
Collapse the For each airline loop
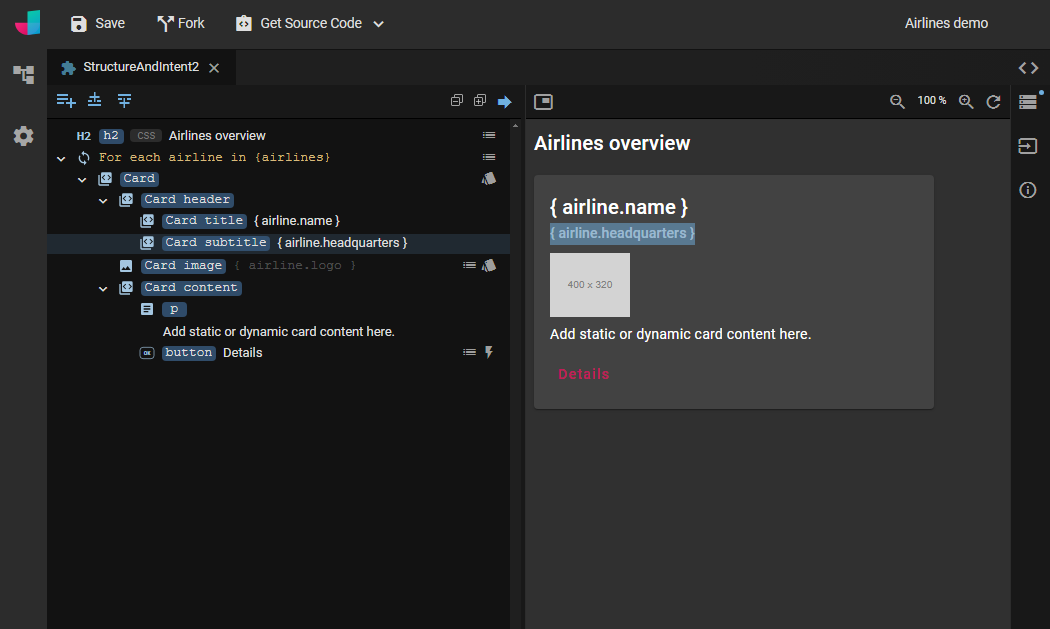coord(61,158)
